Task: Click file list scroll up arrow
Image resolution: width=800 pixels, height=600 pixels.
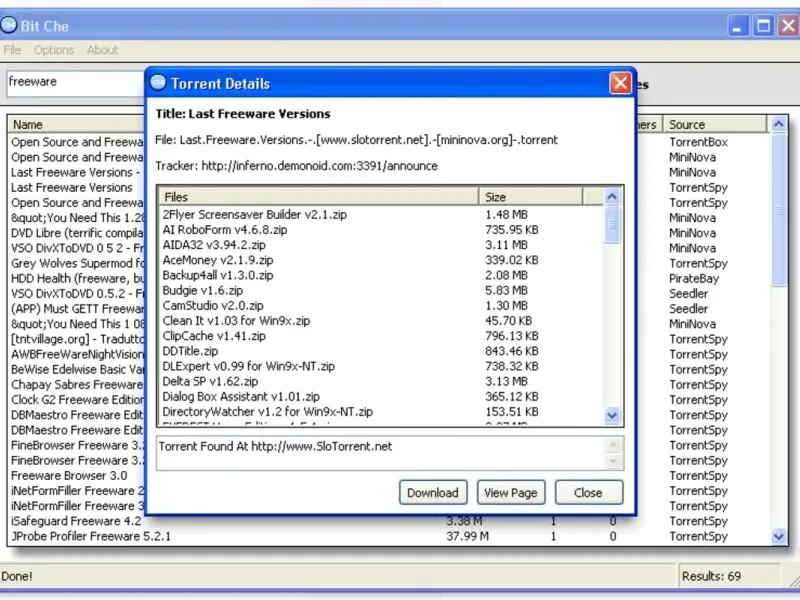Action: click(x=612, y=196)
